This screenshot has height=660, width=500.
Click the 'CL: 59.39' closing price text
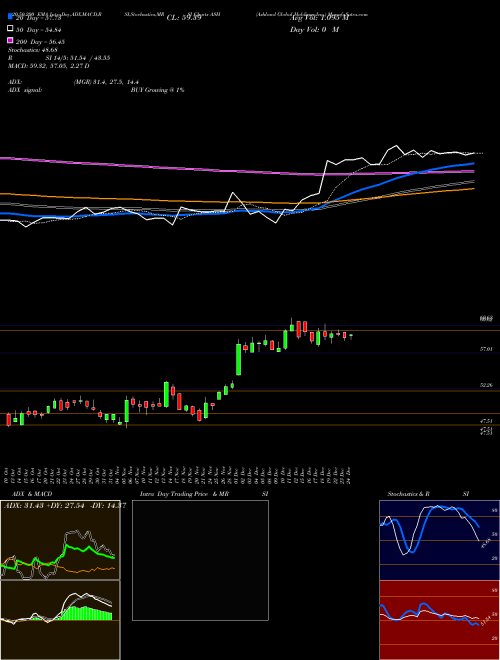pyautogui.click(x=184, y=18)
